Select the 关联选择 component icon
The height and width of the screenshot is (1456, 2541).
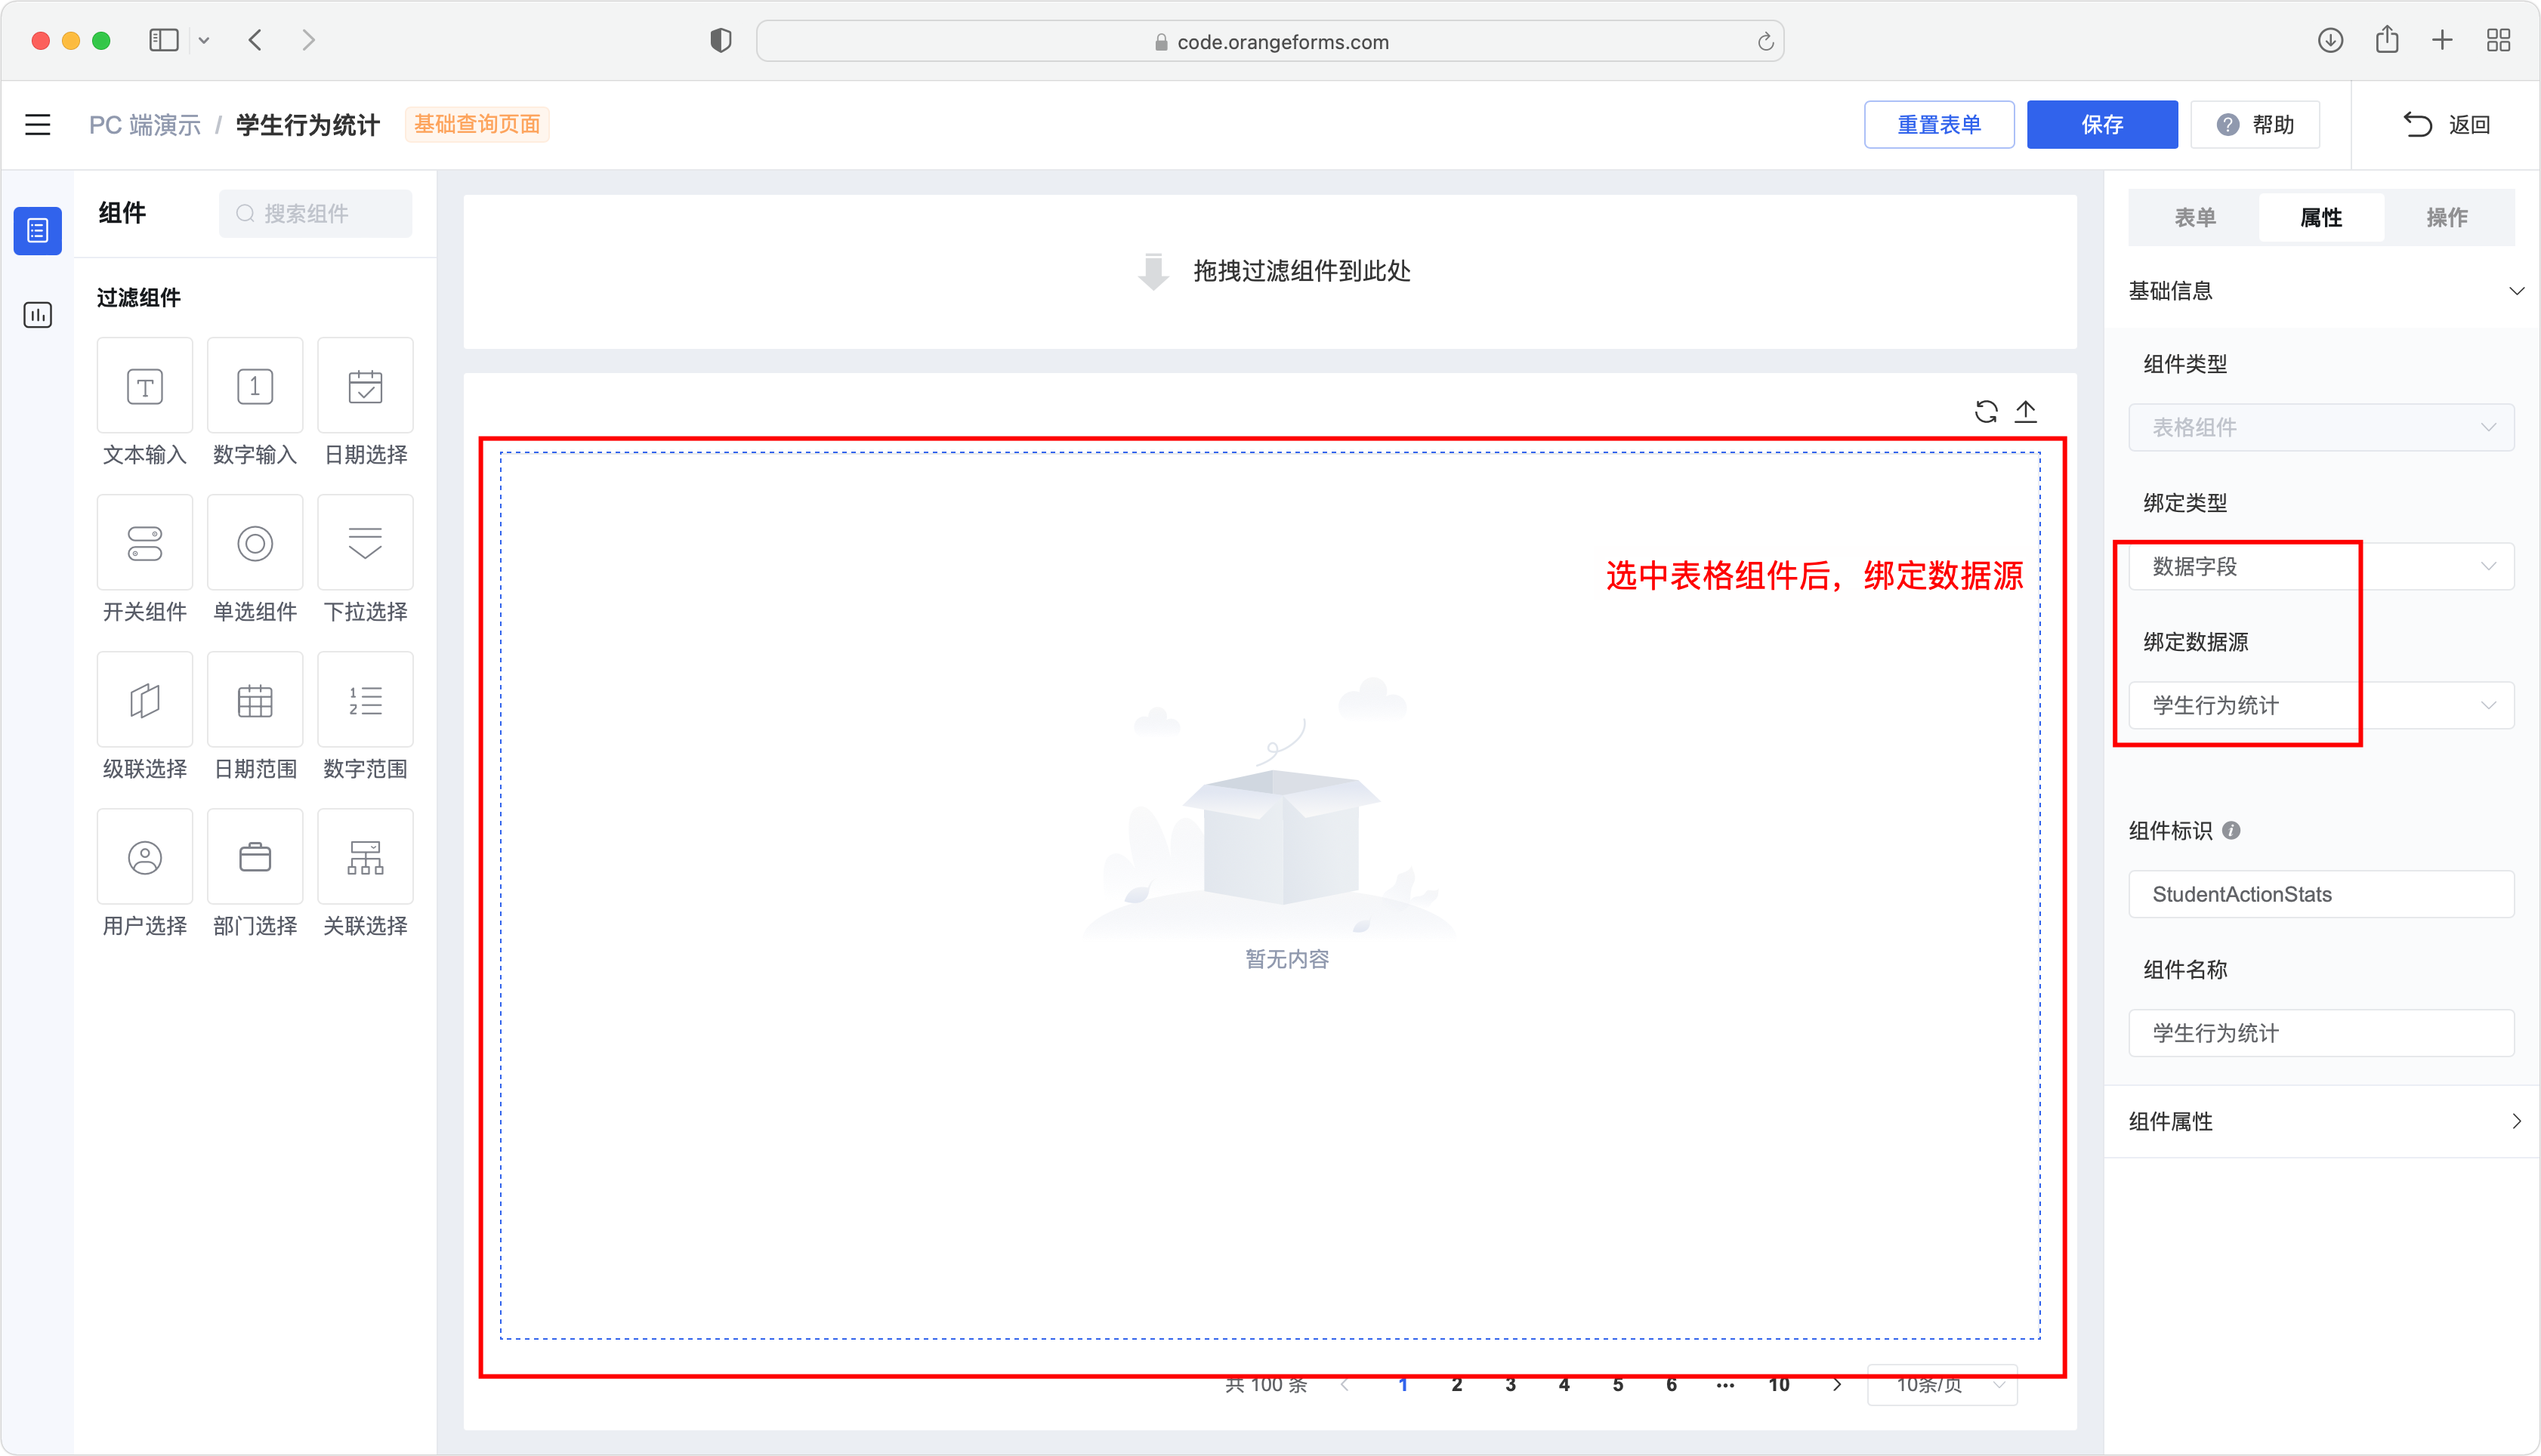click(365, 857)
